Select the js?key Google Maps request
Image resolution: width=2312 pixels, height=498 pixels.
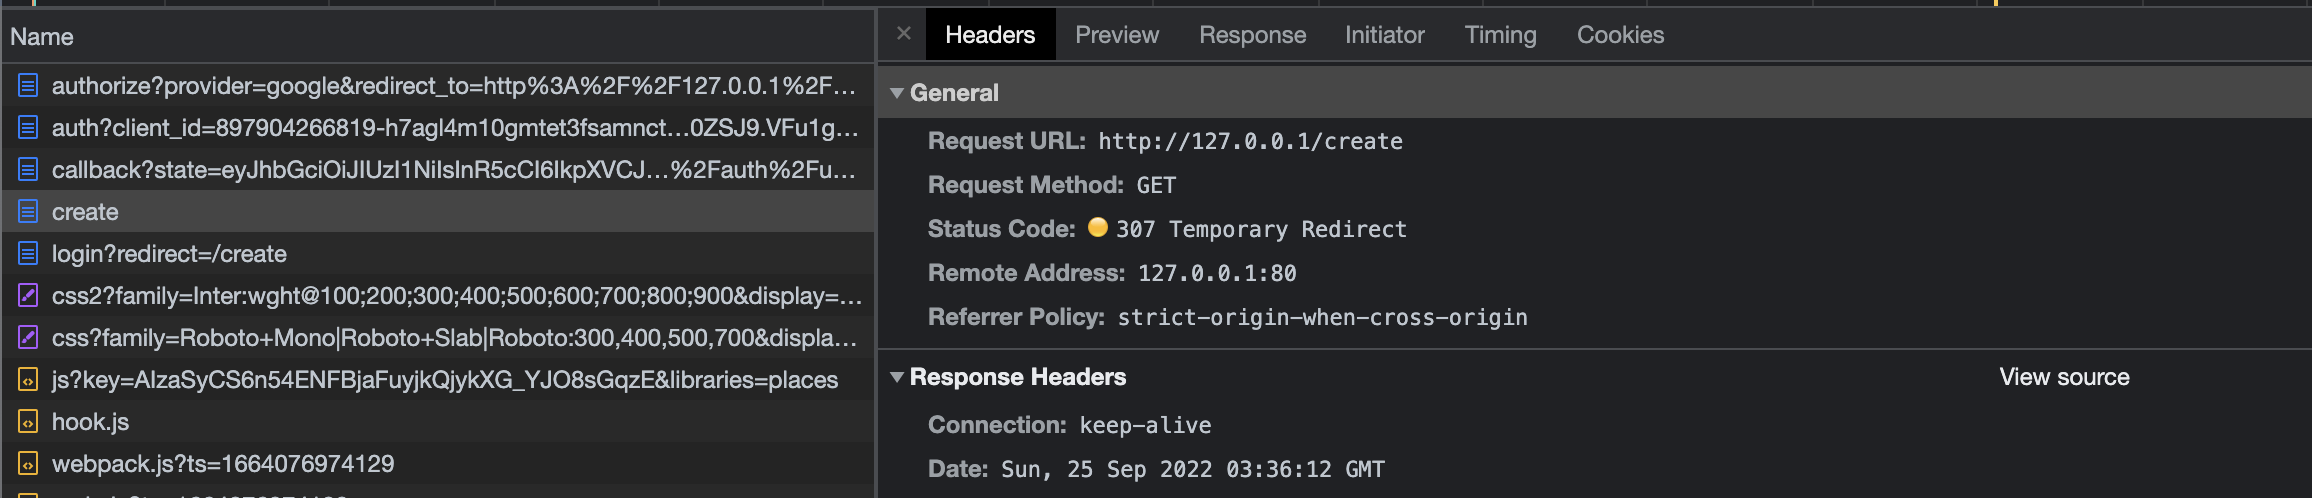point(444,380)
